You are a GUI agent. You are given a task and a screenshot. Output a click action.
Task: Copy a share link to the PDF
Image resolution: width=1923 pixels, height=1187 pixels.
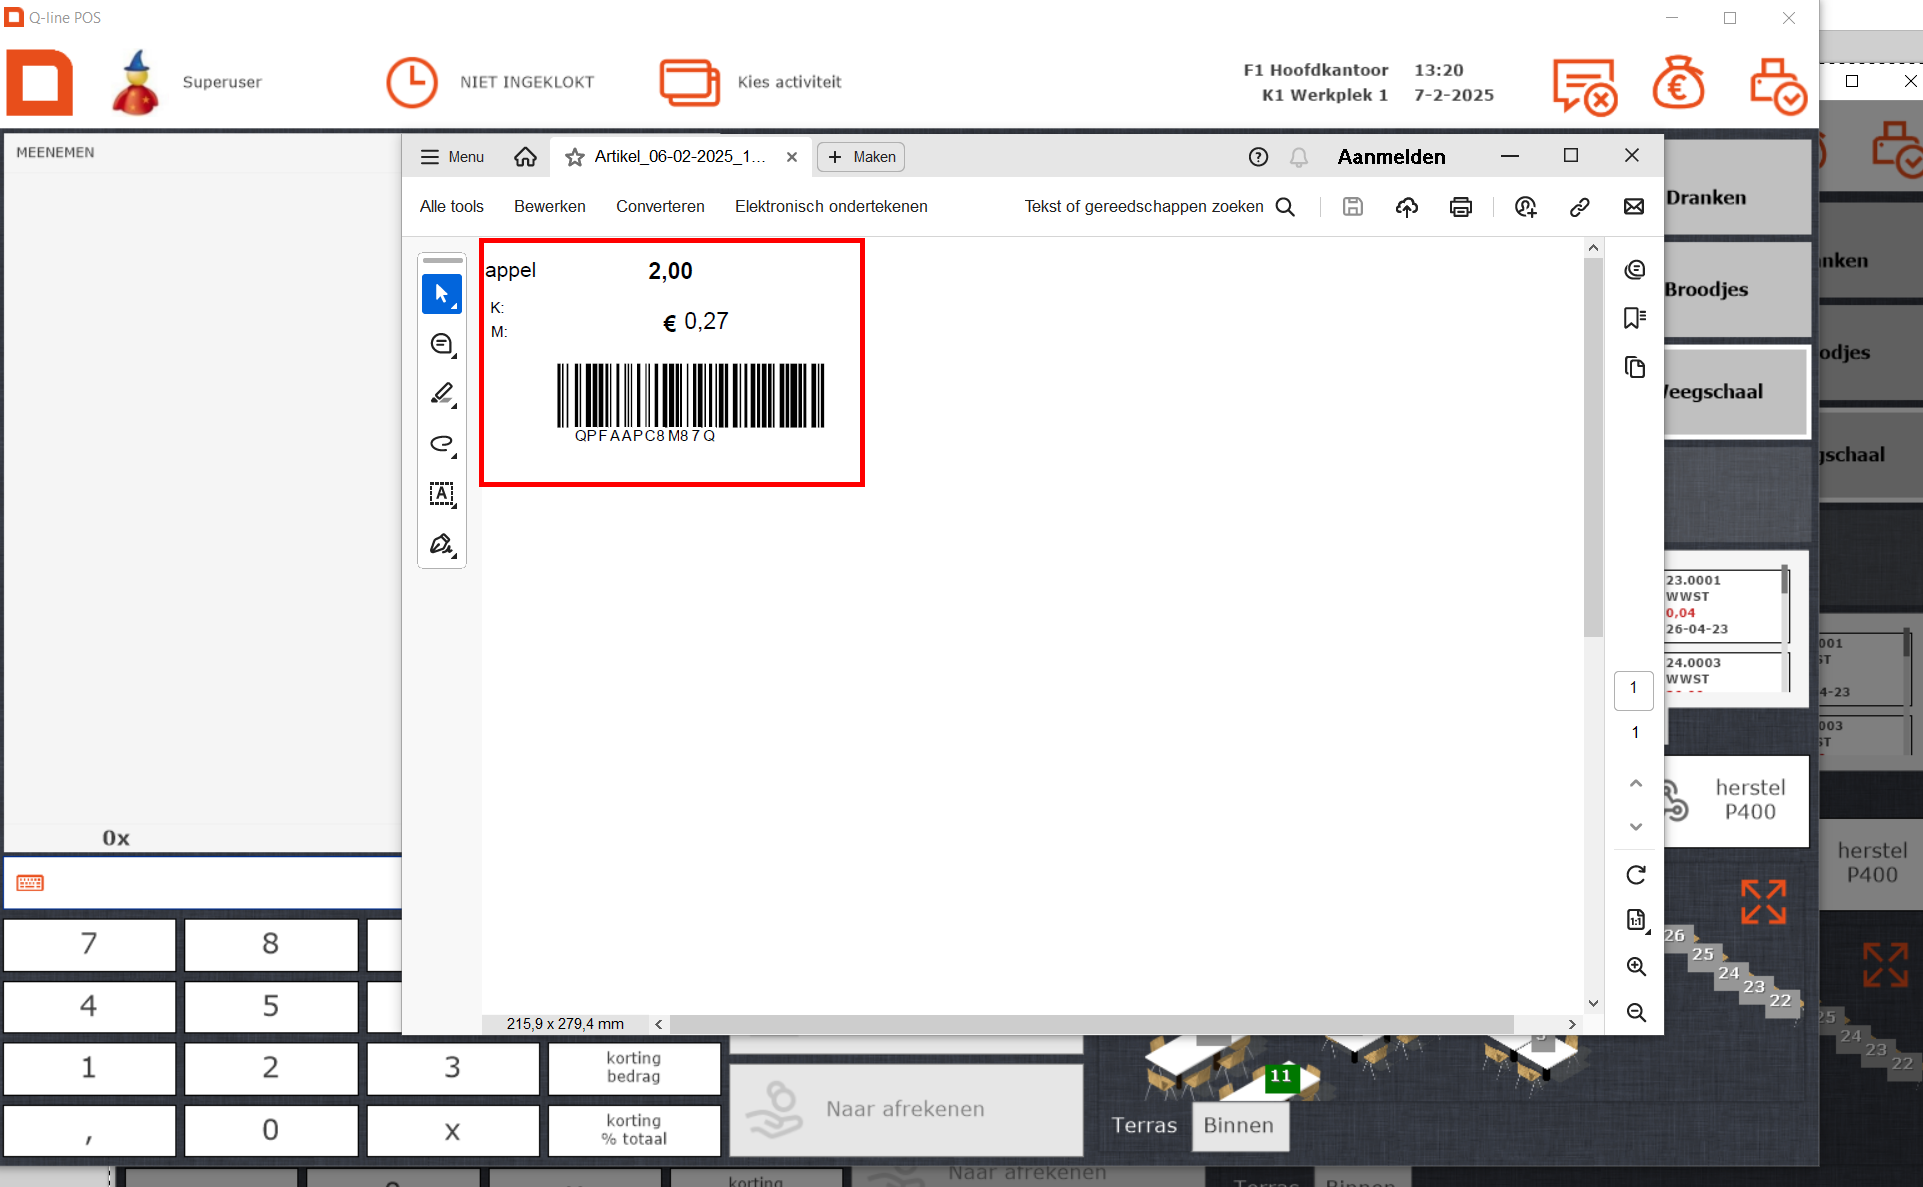coord(1580,207)
